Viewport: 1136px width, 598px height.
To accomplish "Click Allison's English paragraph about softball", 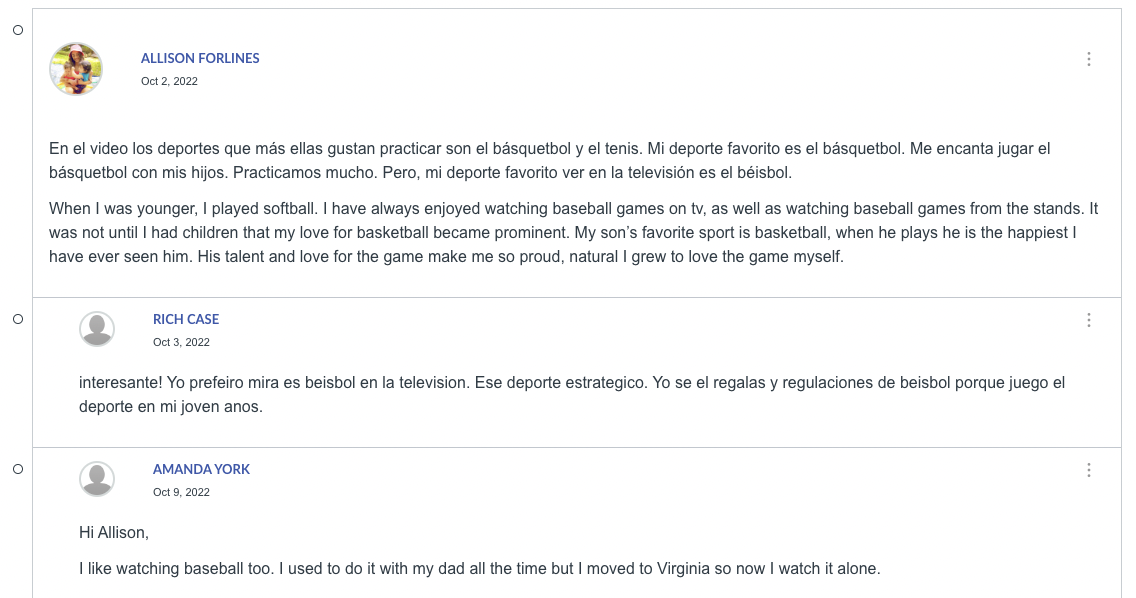I will point(573,232).
